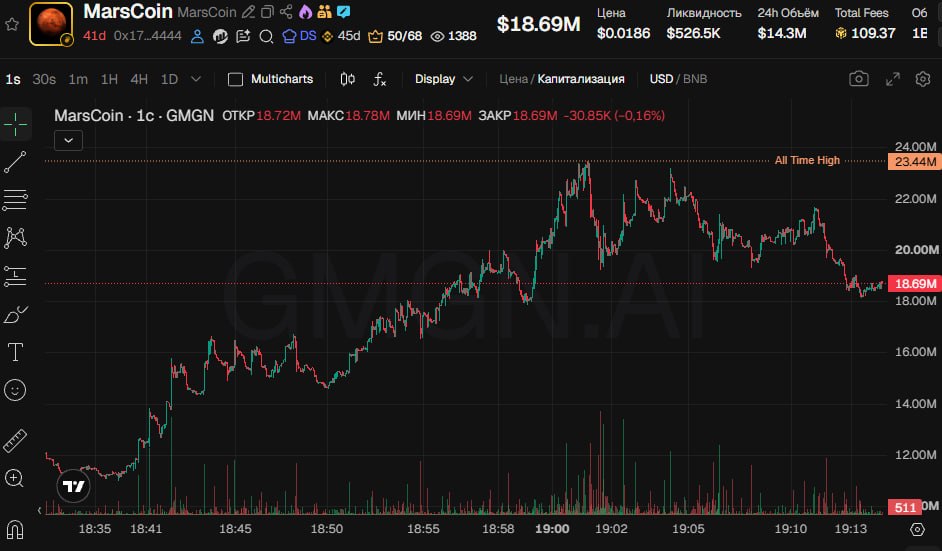This screenshot has width=942, height=551.
Task: Click the yellow people group icon
Action: coord(324,11)
